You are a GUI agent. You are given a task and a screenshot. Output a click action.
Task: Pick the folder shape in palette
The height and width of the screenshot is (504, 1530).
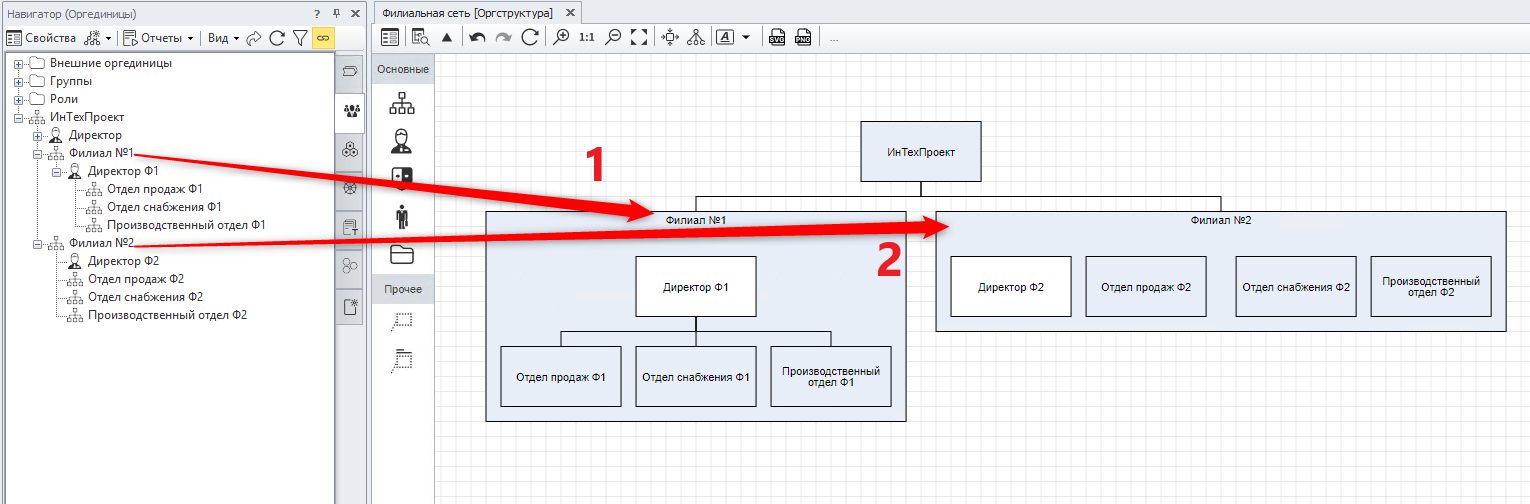coord(401,254)
